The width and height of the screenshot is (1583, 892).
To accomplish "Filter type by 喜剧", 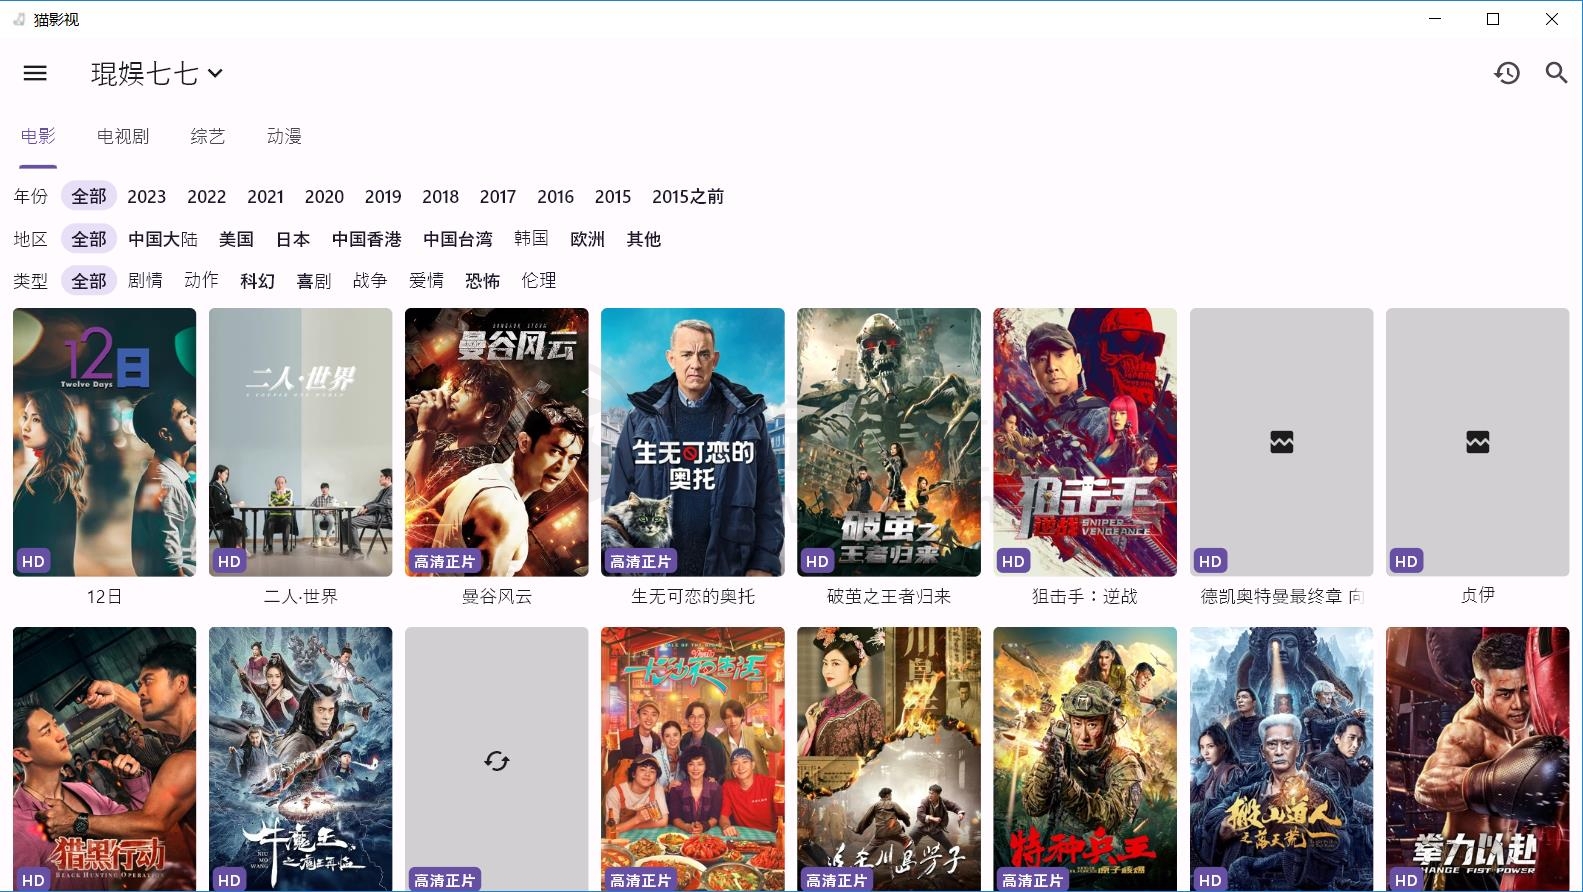I will 314,281.
